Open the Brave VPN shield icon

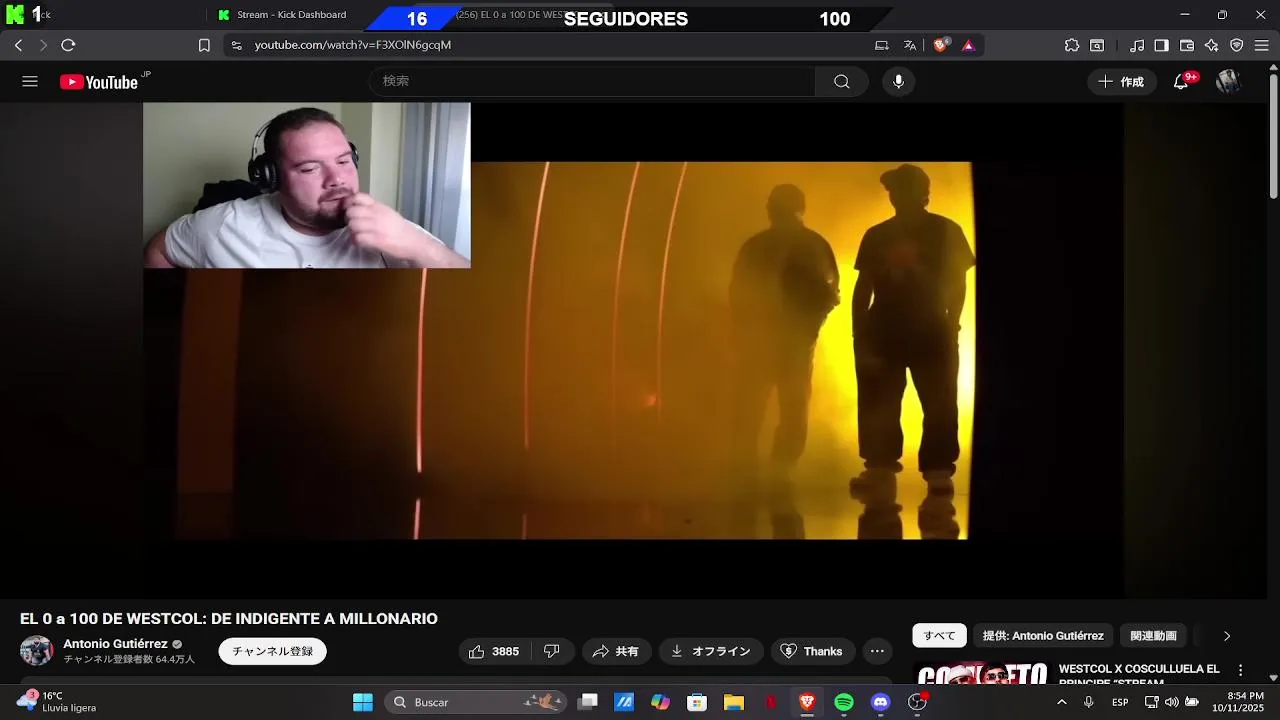[x=1237, y=45]
